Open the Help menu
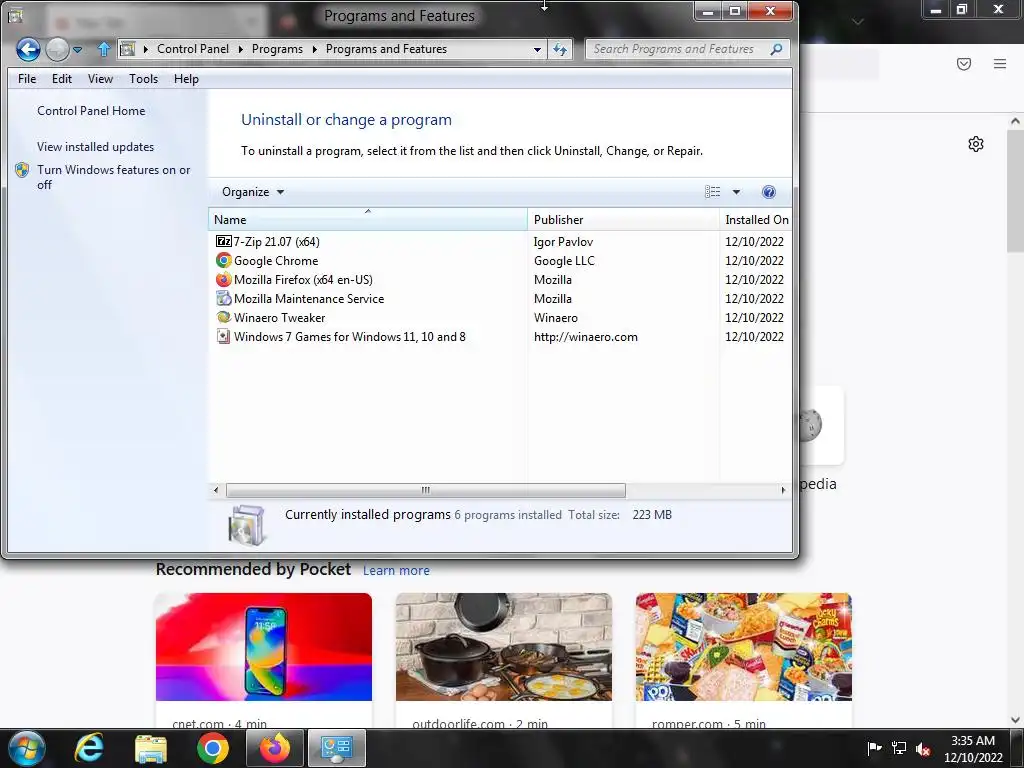 (x=186, y=79)
